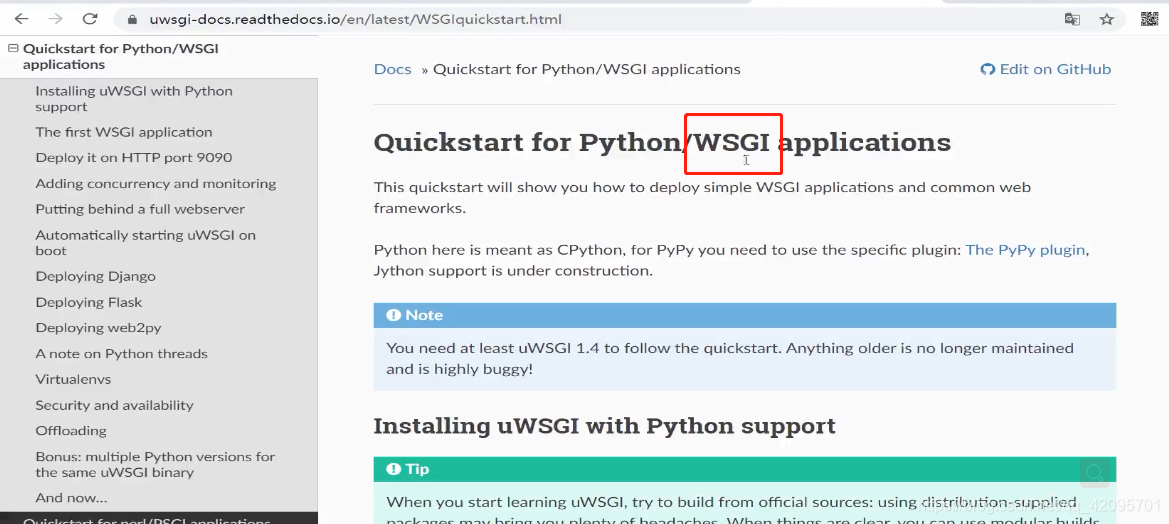Open Edit on GitHub link

click(1045, 69)
